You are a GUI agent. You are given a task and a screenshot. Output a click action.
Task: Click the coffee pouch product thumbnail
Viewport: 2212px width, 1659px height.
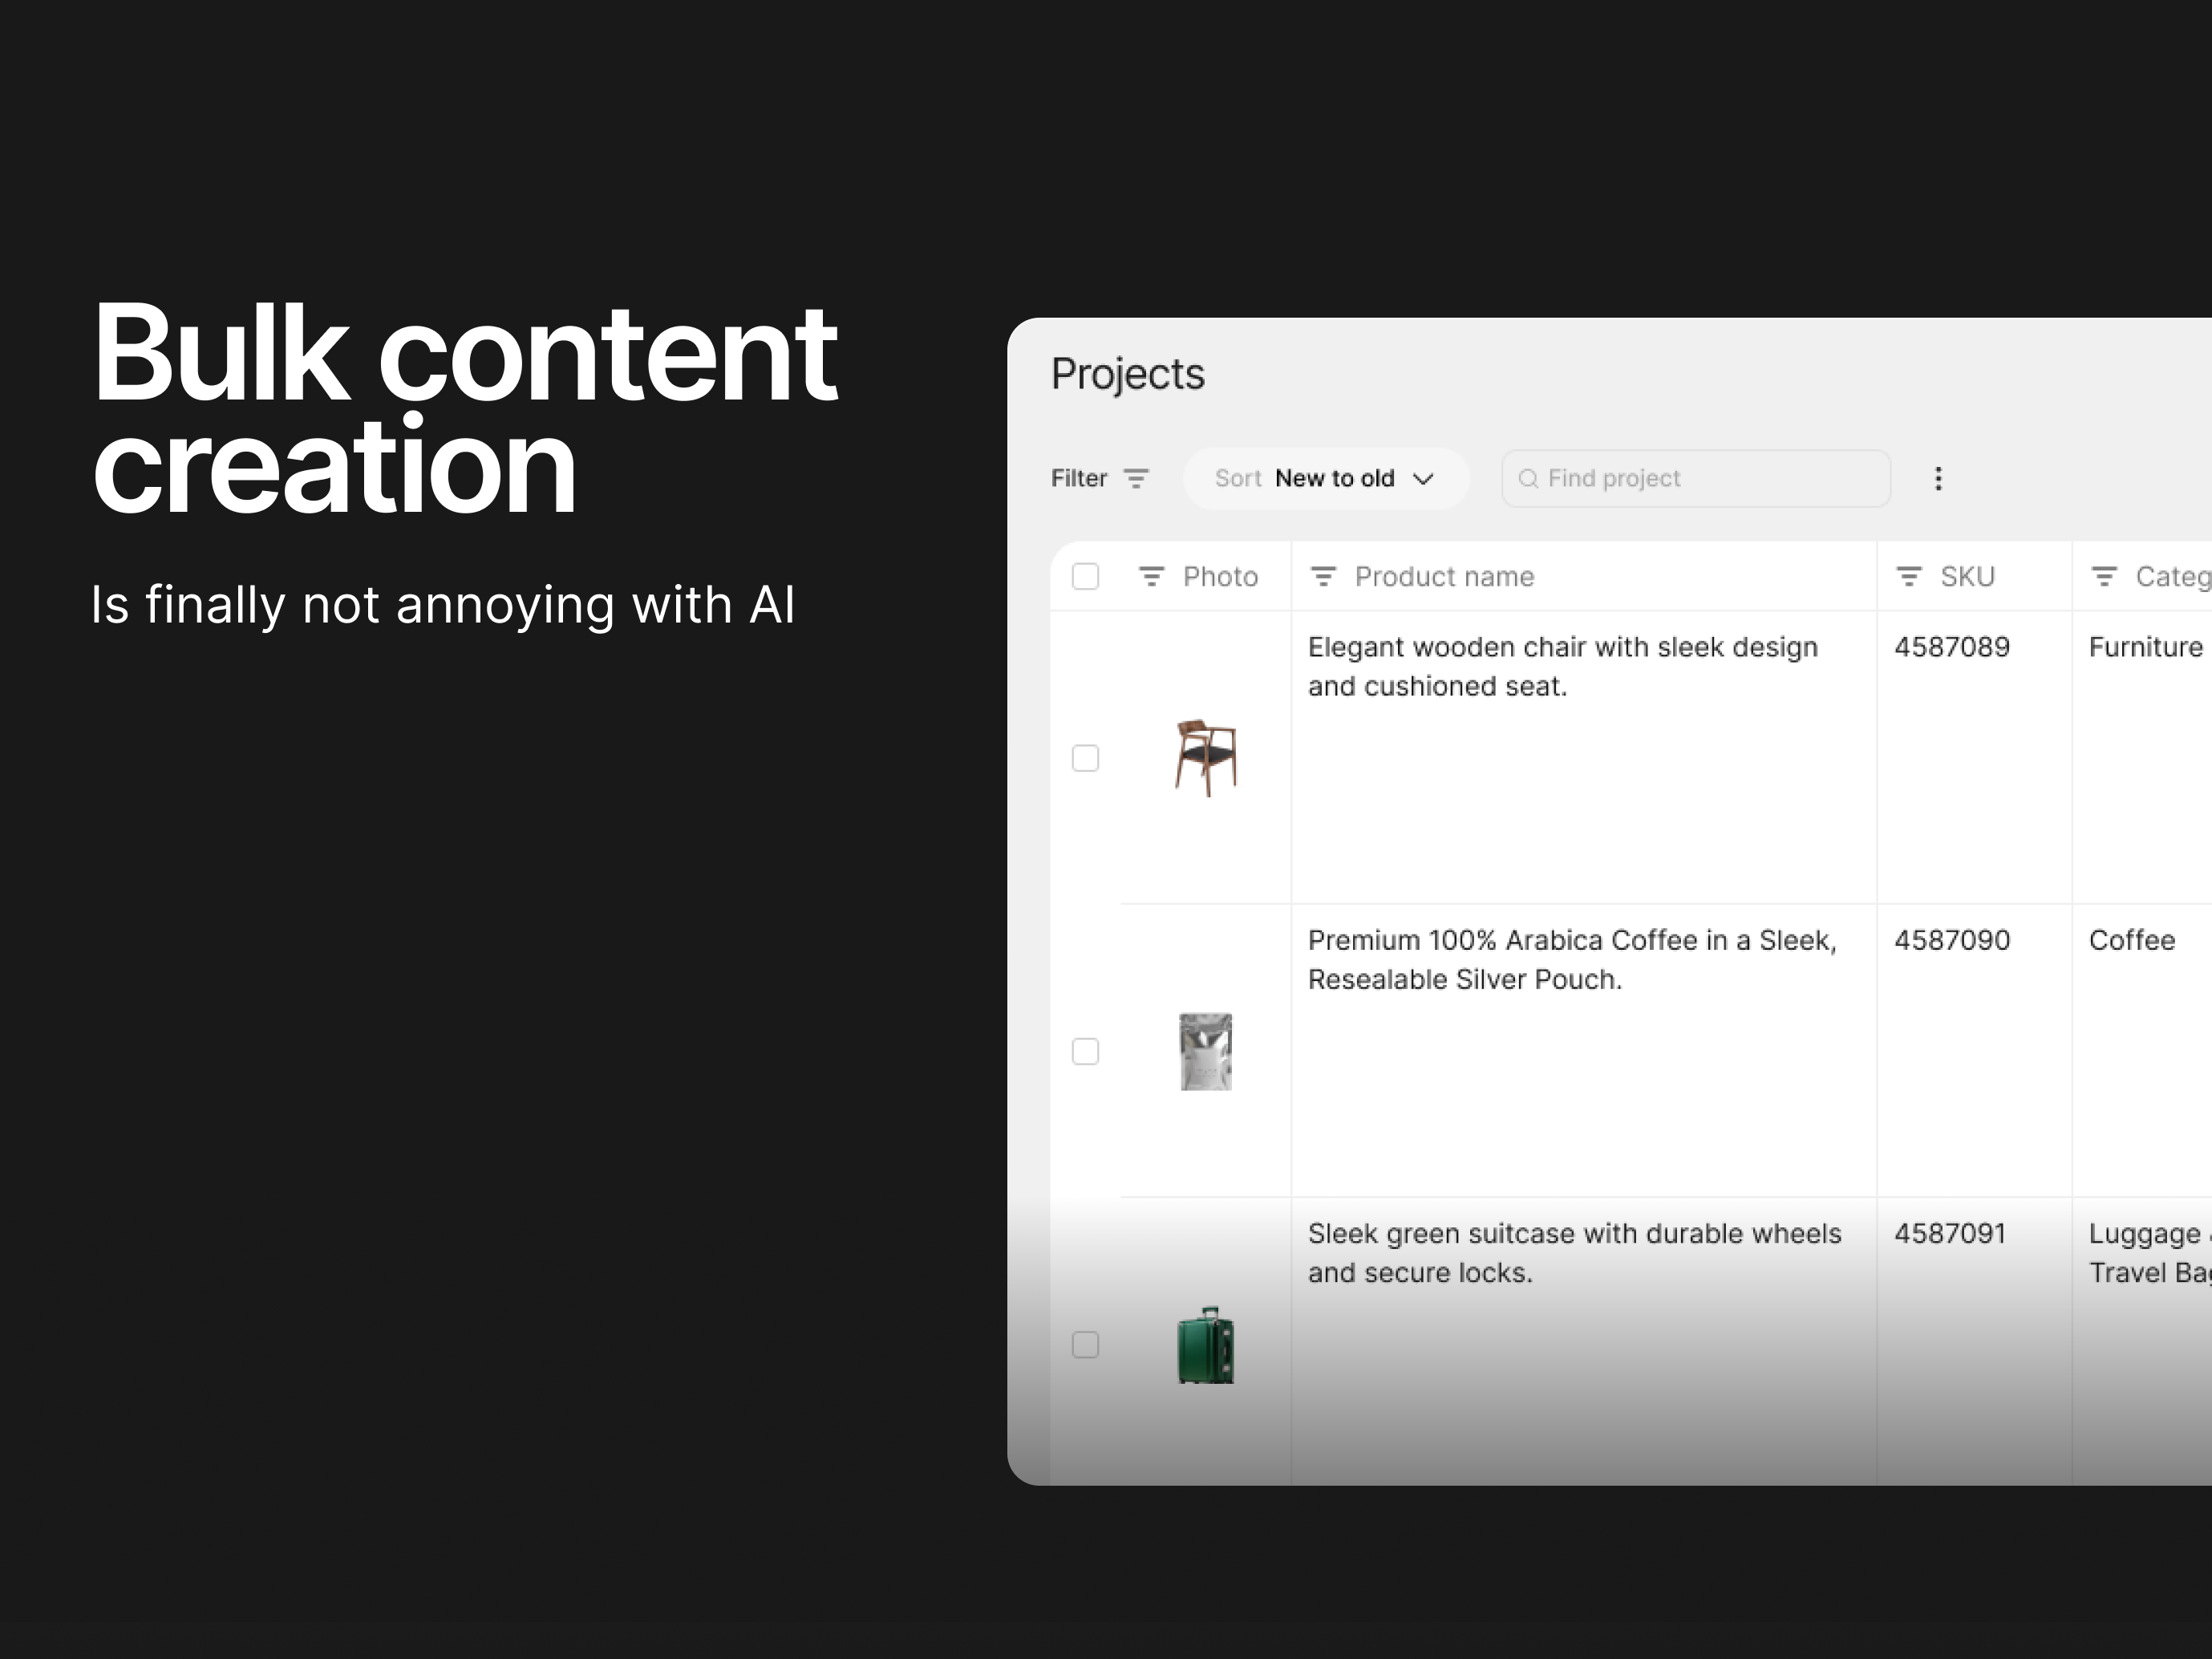coord(1206,1052)
